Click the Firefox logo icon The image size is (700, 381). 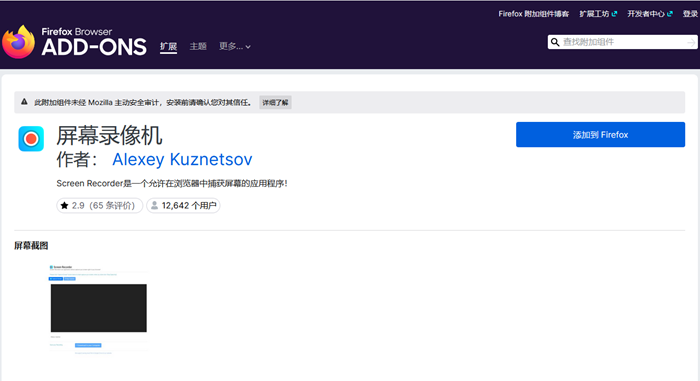pos(18,42)
